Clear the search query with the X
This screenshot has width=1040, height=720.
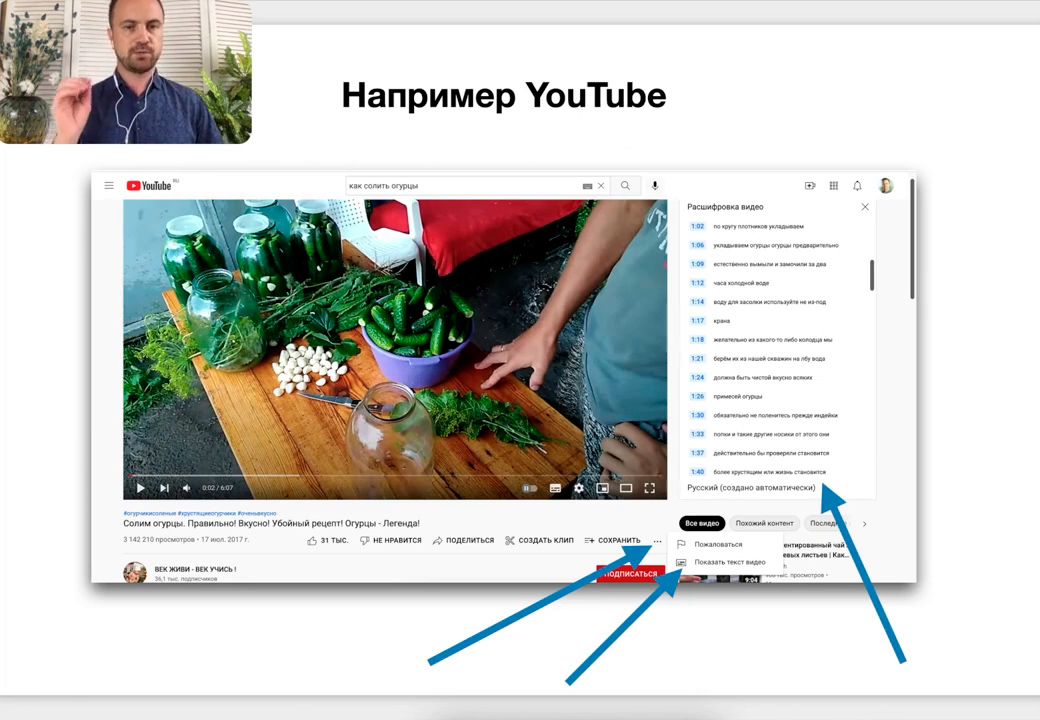601,186
